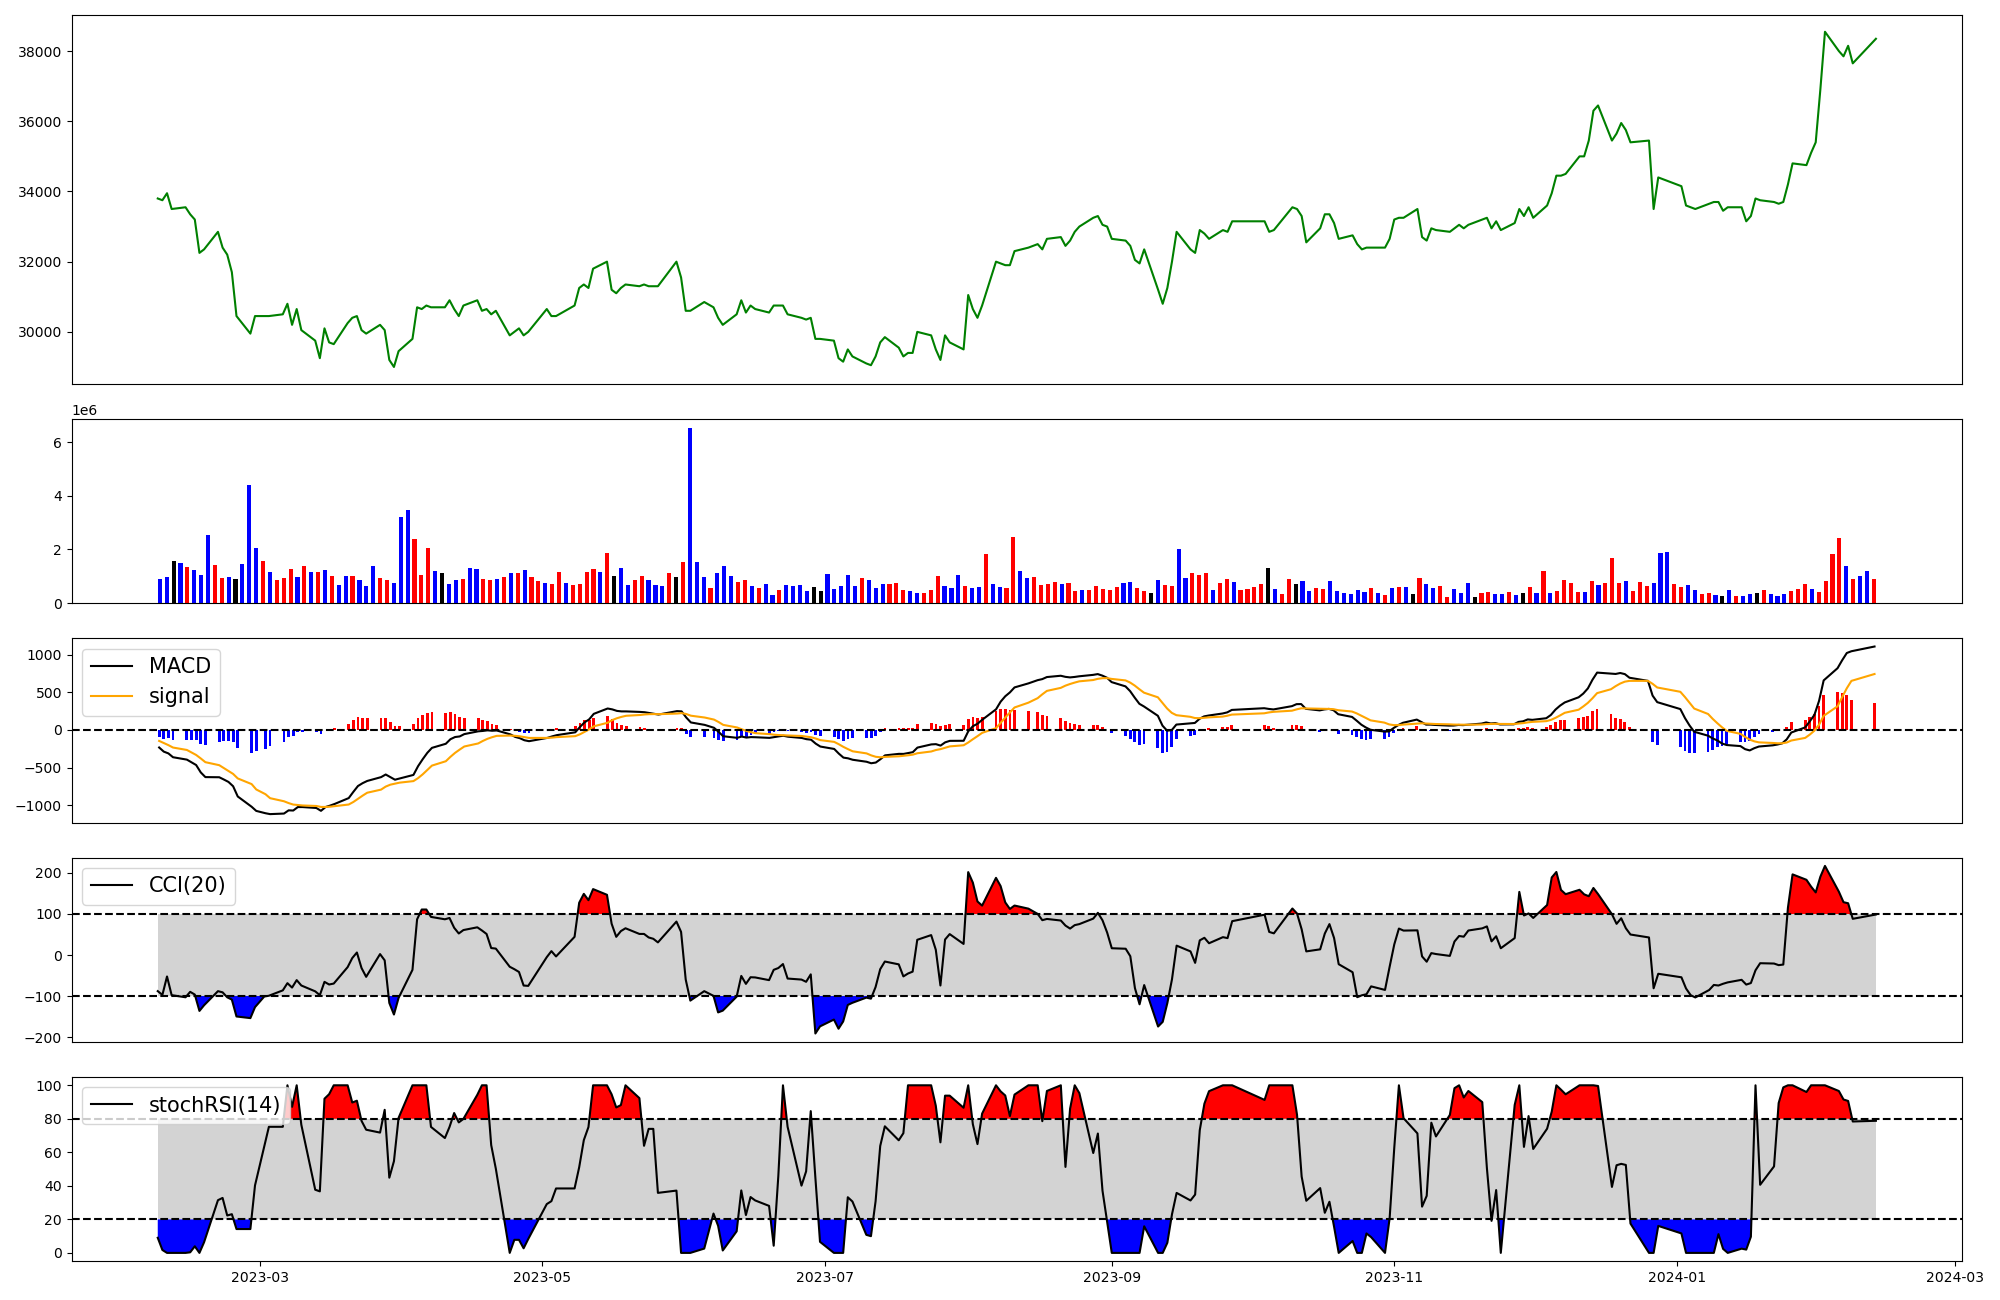The height and width of the screenshot is (1300, 2000).
Task: Click the 38000 price axis label
Action: pos(40,52)
